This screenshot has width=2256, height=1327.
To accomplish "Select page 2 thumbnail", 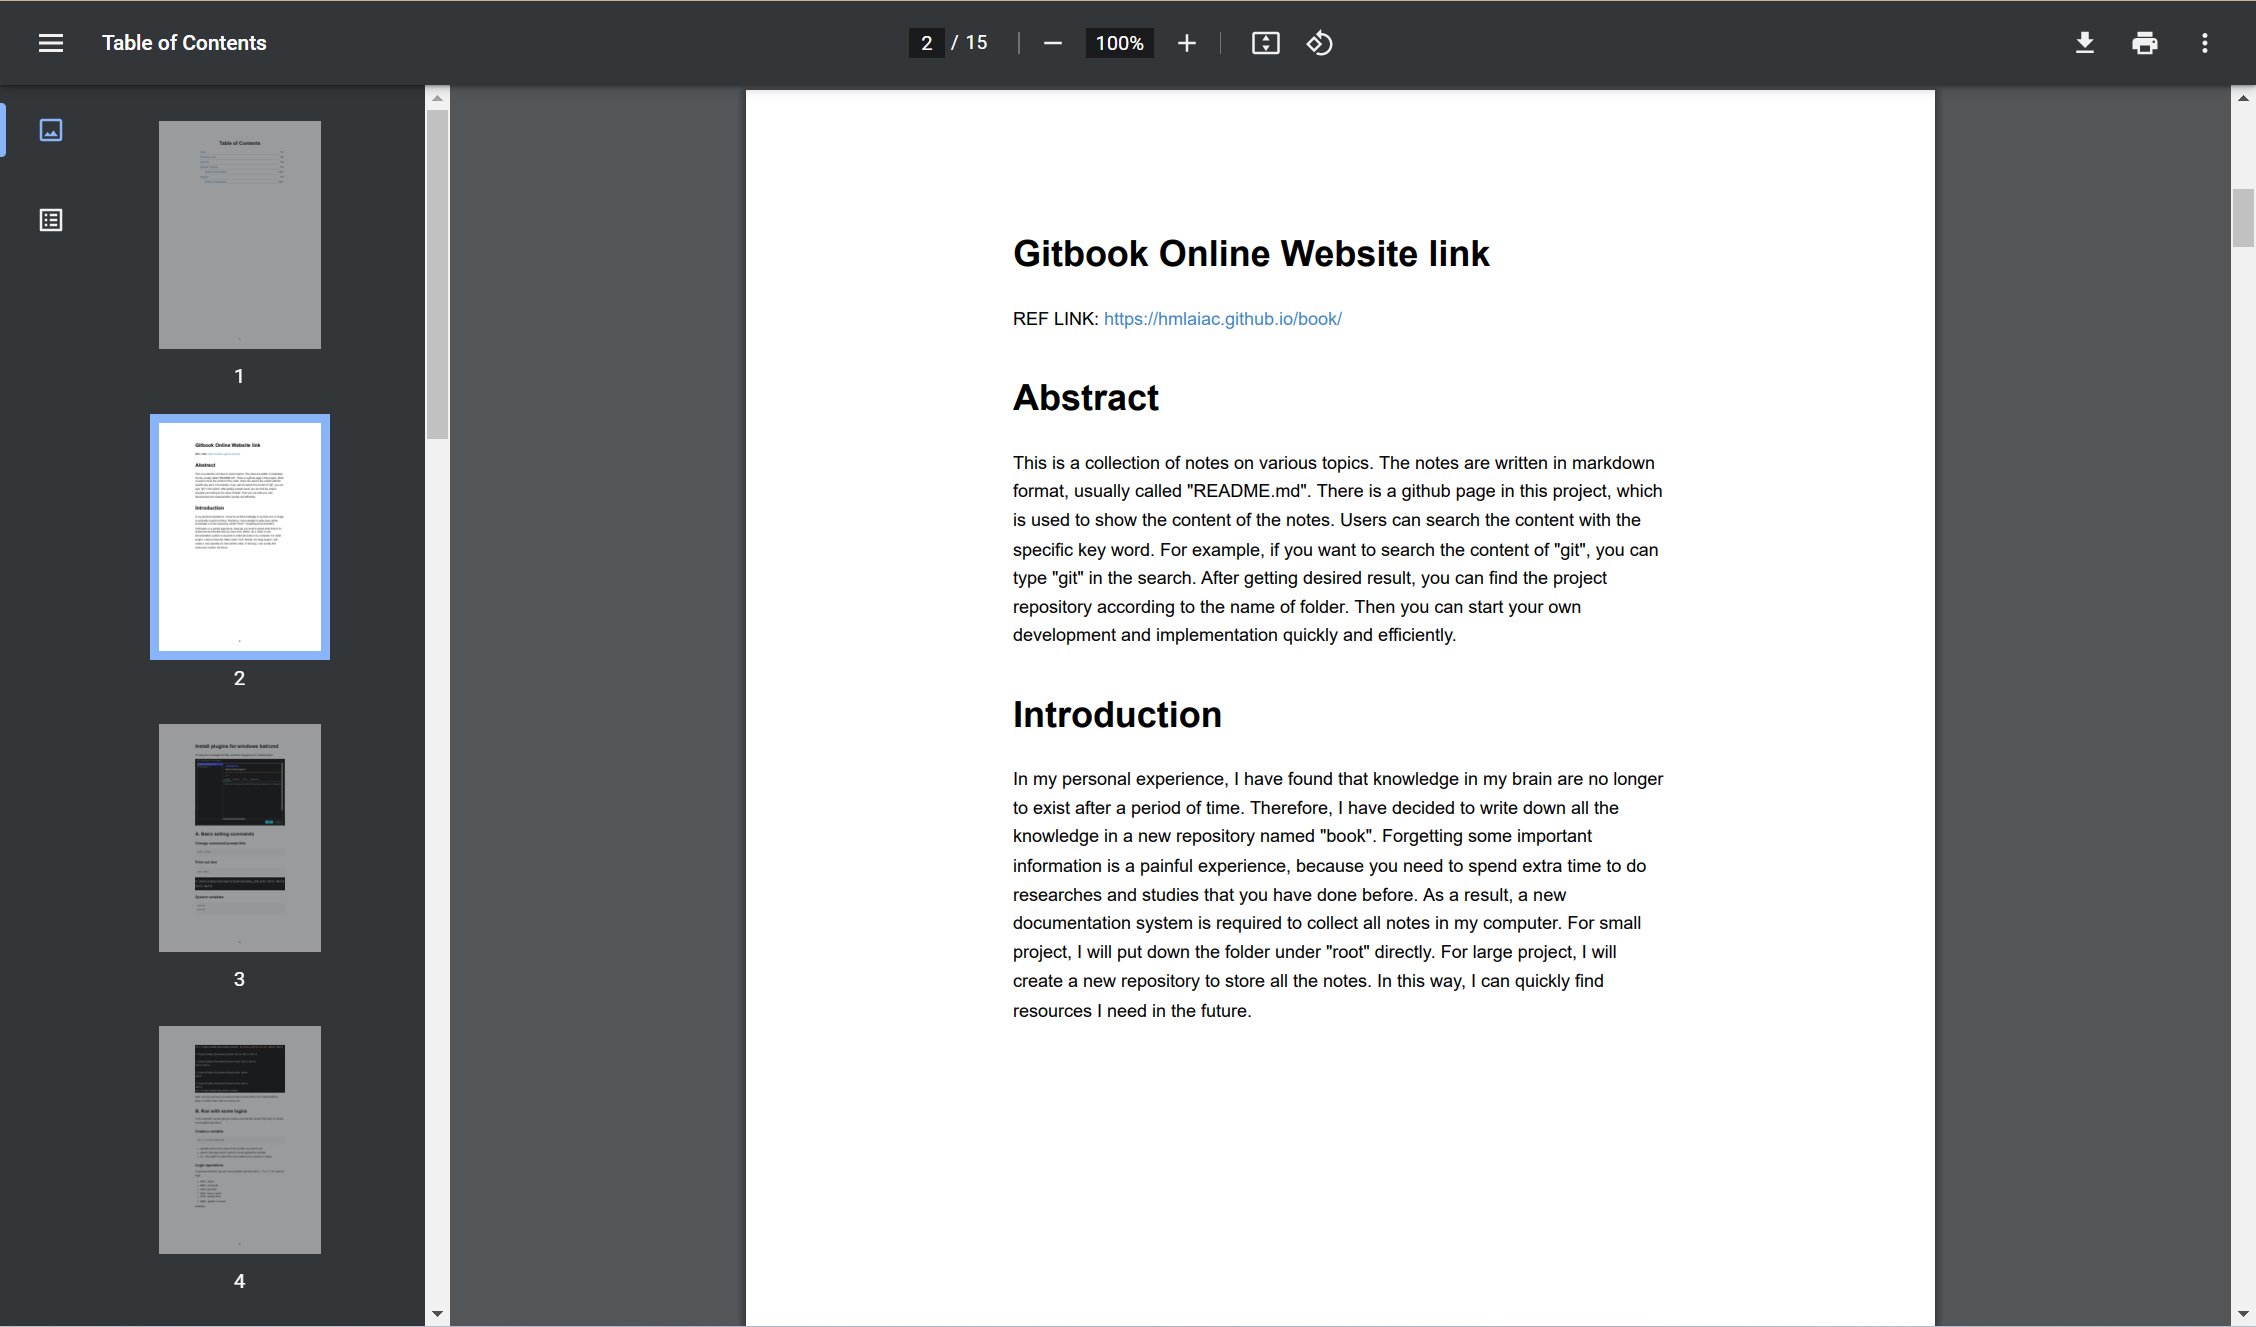I will coord(240,537).
